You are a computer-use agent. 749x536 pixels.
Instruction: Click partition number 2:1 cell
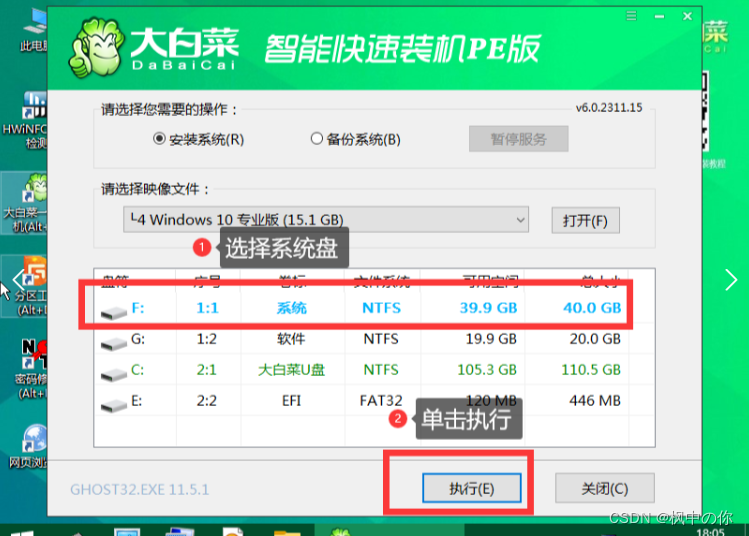pos(207,370)
